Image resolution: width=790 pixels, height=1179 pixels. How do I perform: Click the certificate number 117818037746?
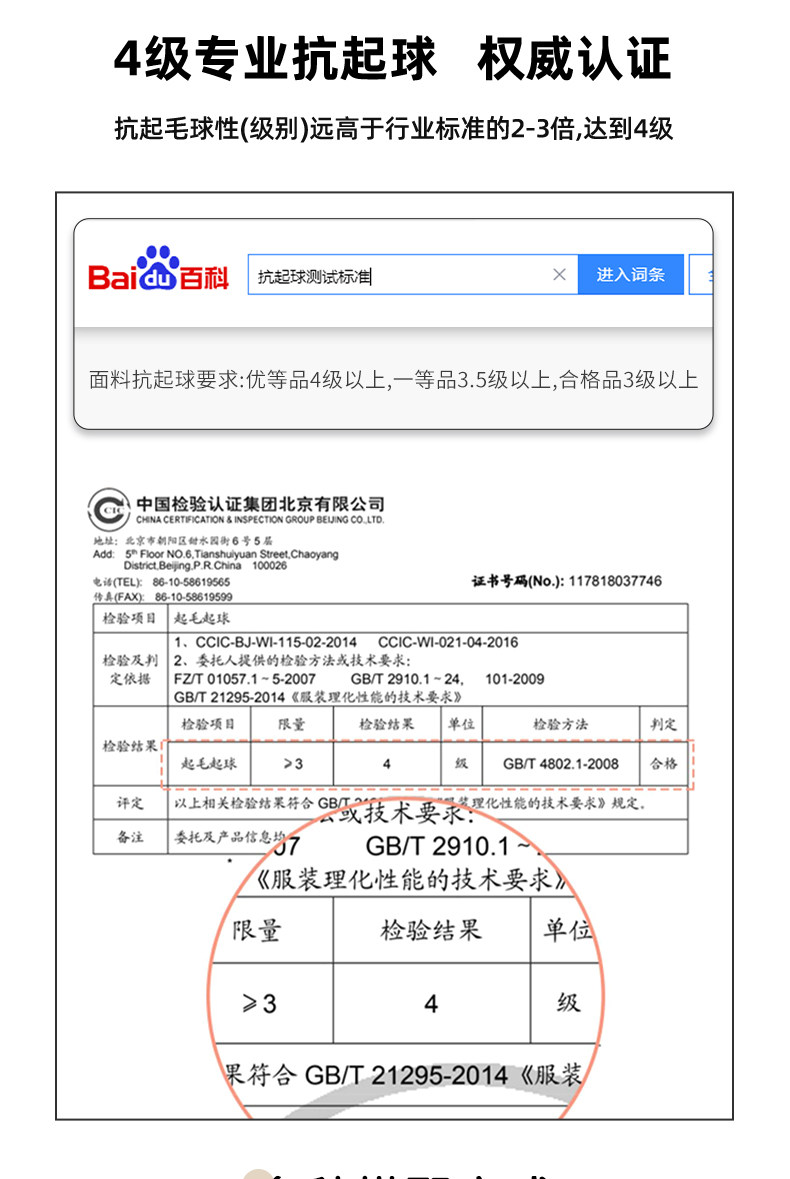coord(615,581)
